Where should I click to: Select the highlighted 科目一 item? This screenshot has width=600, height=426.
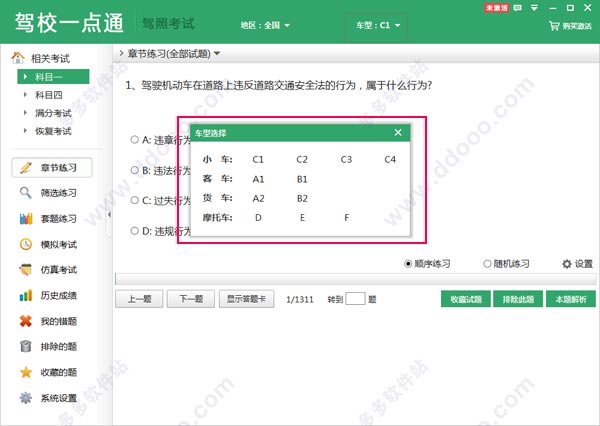coord(53,77)
